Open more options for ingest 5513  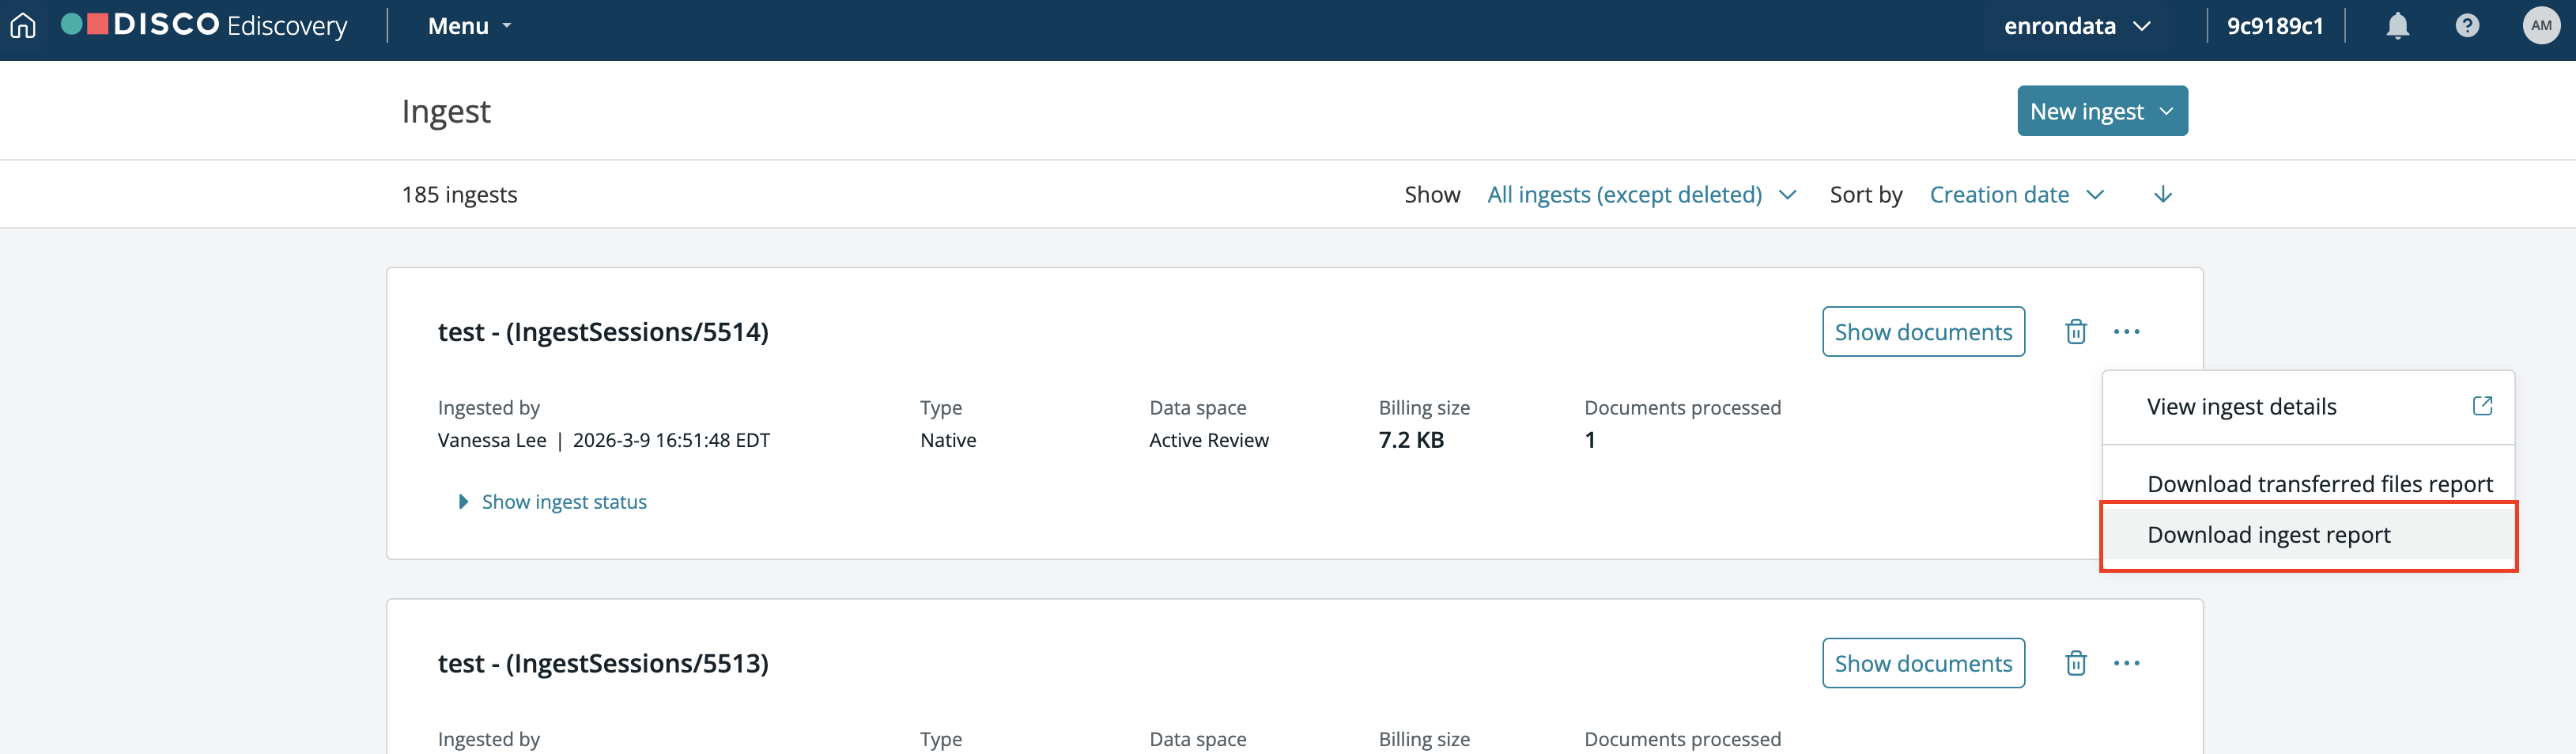point(2127,663)
